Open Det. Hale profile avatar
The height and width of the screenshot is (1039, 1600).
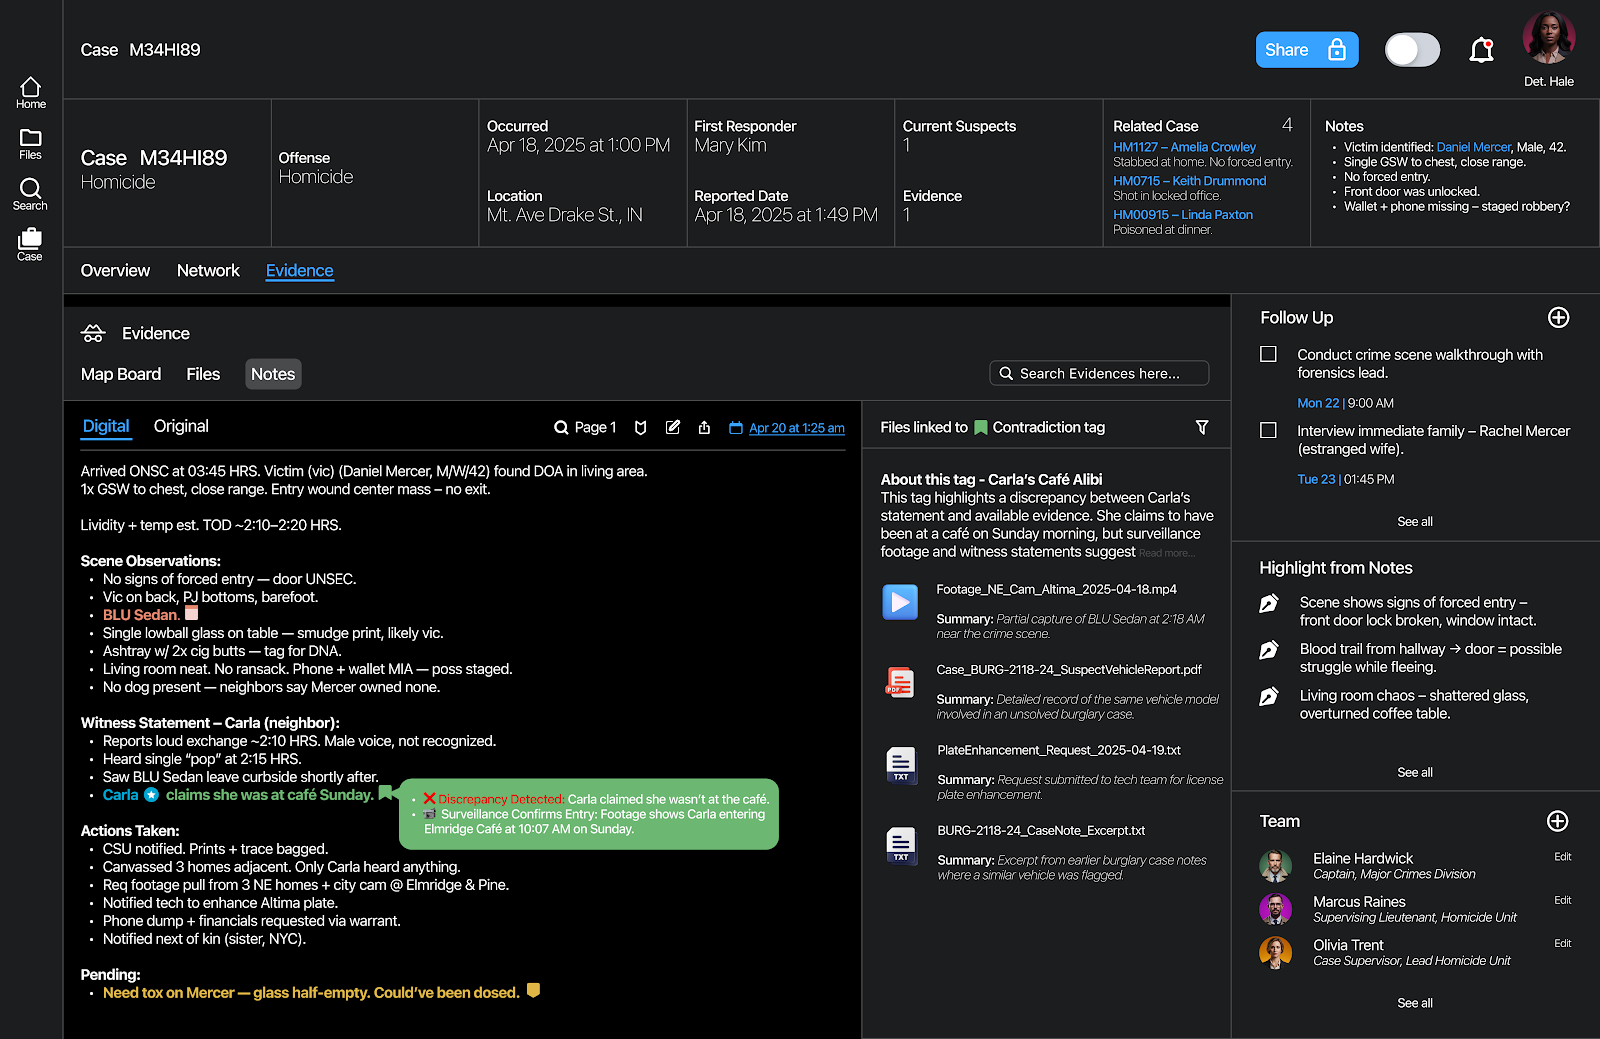pos(1549,38)
